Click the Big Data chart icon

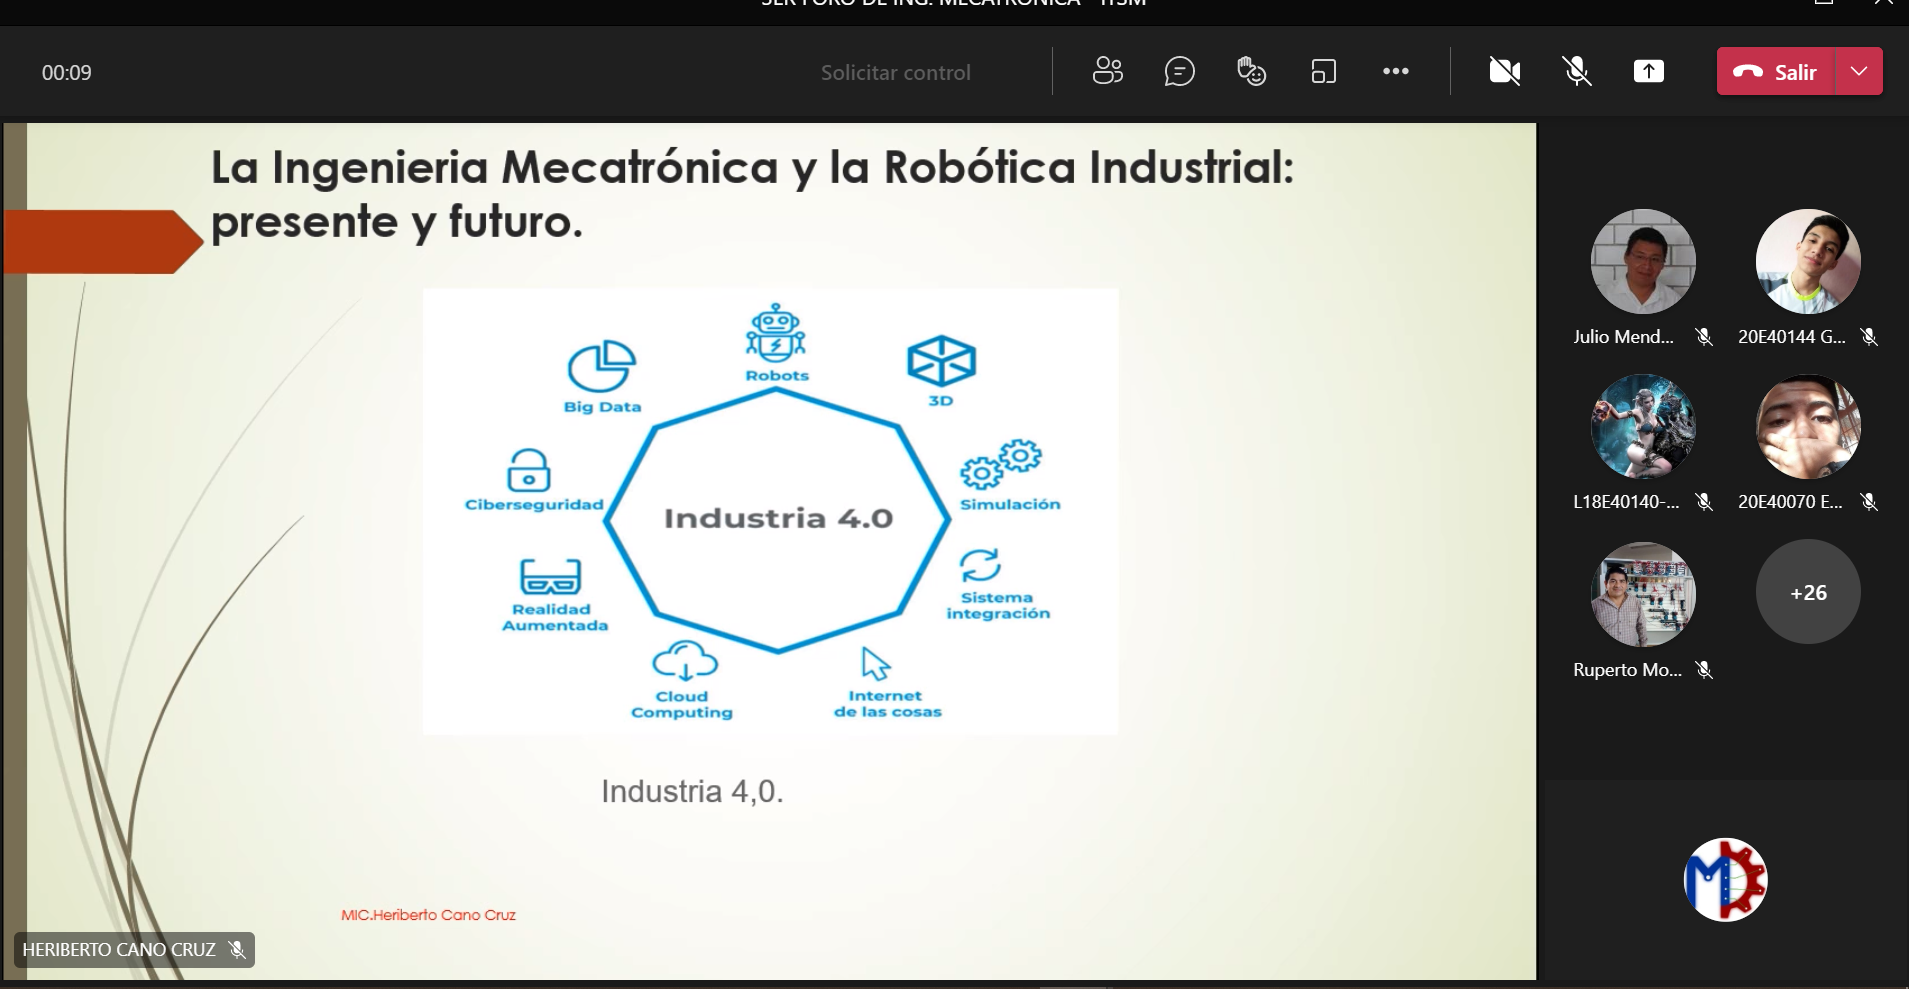tap(601, 366)
